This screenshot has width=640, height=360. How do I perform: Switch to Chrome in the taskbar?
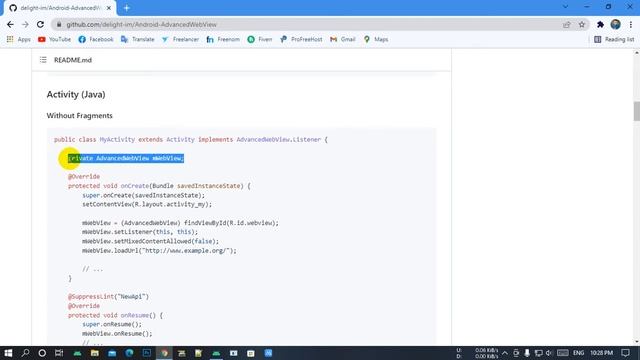[164, 353]
